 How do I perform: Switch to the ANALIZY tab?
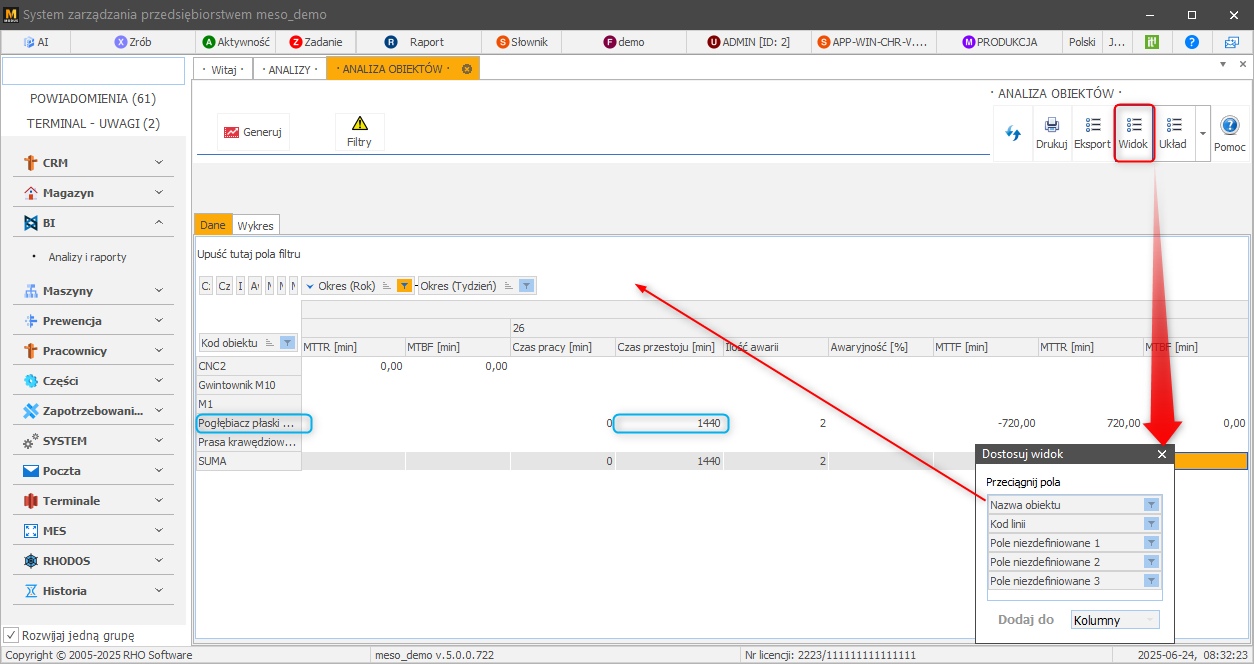pos(289,69)
